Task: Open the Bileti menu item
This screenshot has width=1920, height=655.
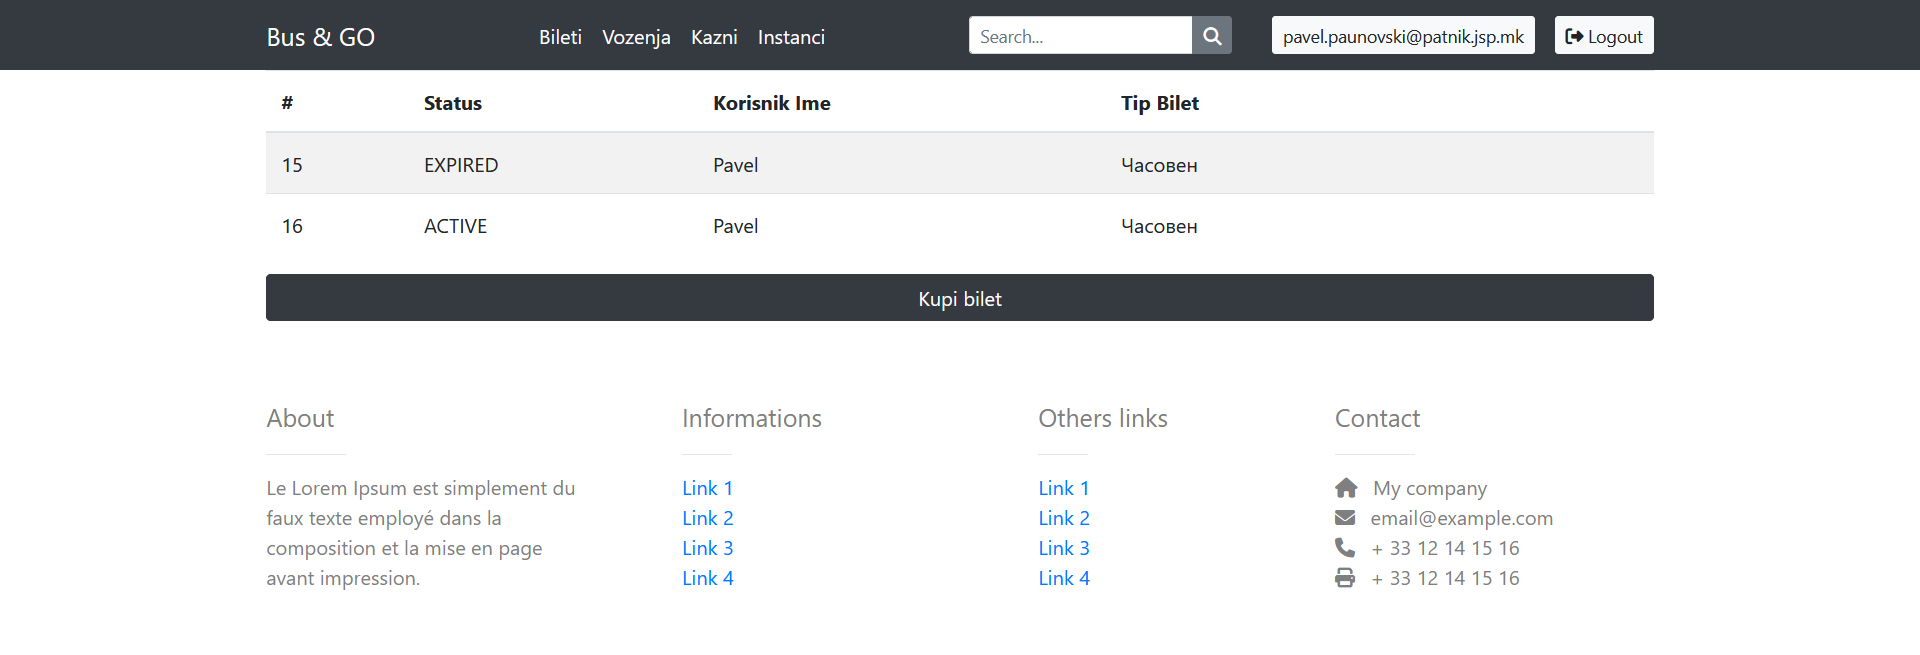Action: click(x=560, y=37)
